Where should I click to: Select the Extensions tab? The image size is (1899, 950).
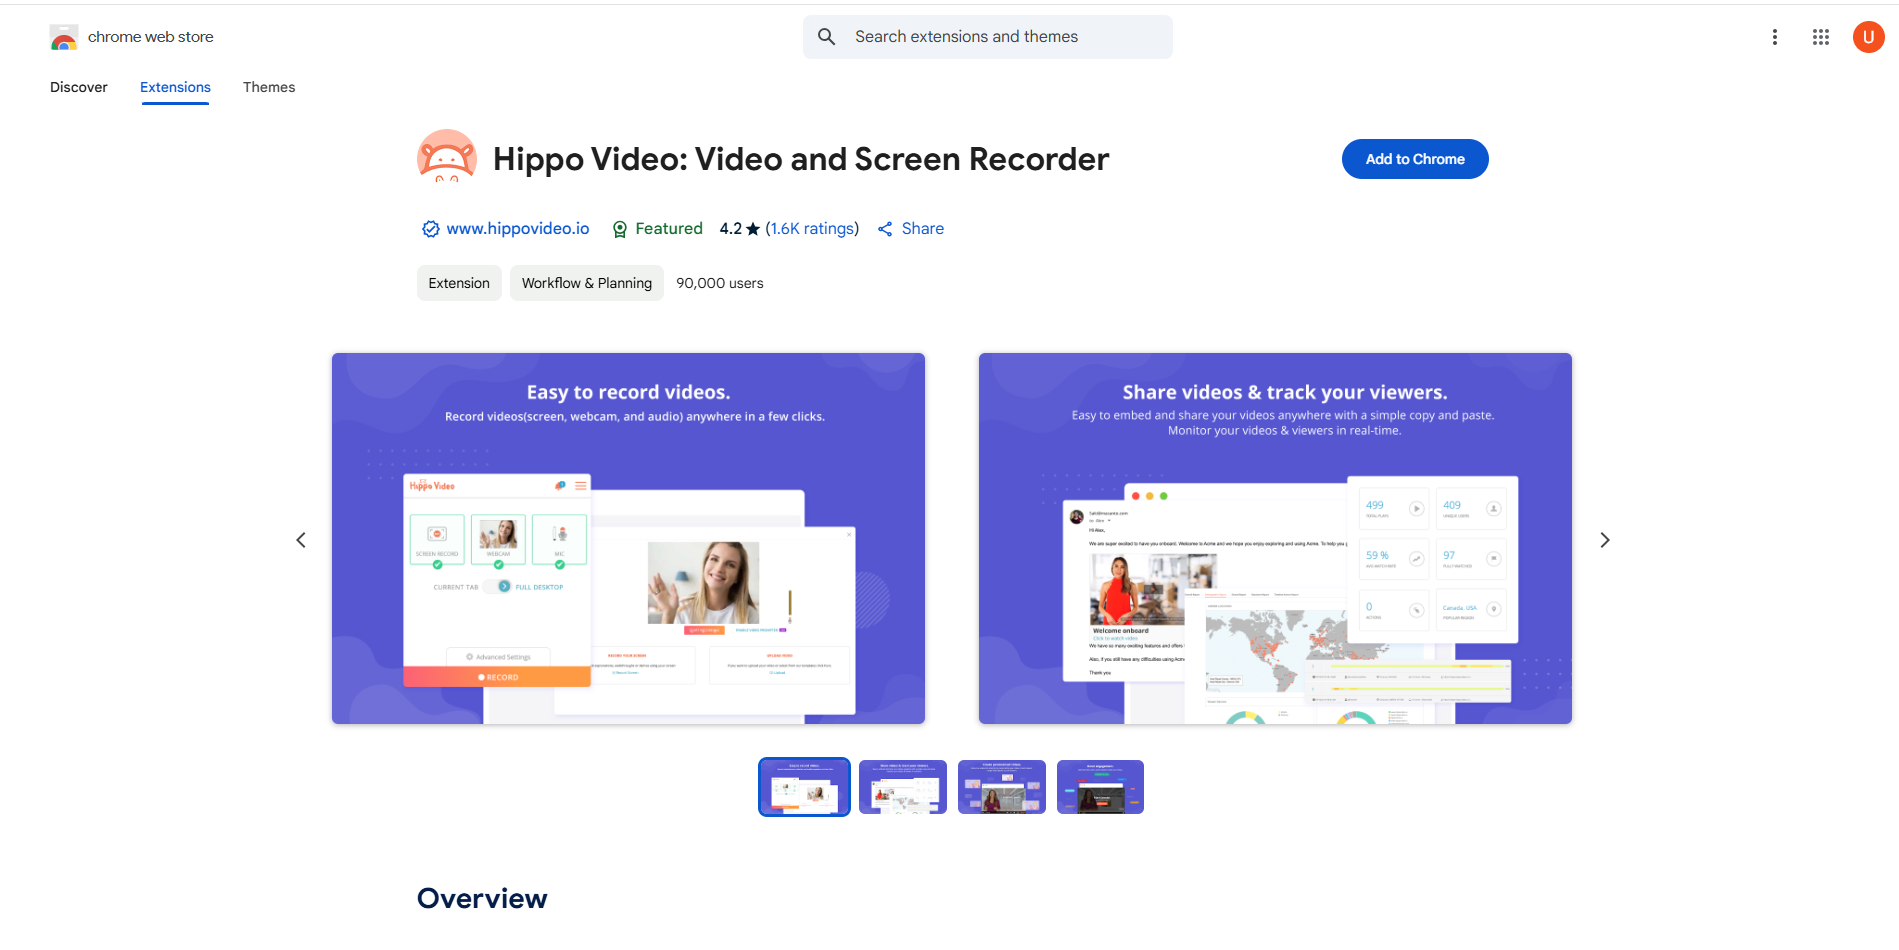(x=174, y=87)
